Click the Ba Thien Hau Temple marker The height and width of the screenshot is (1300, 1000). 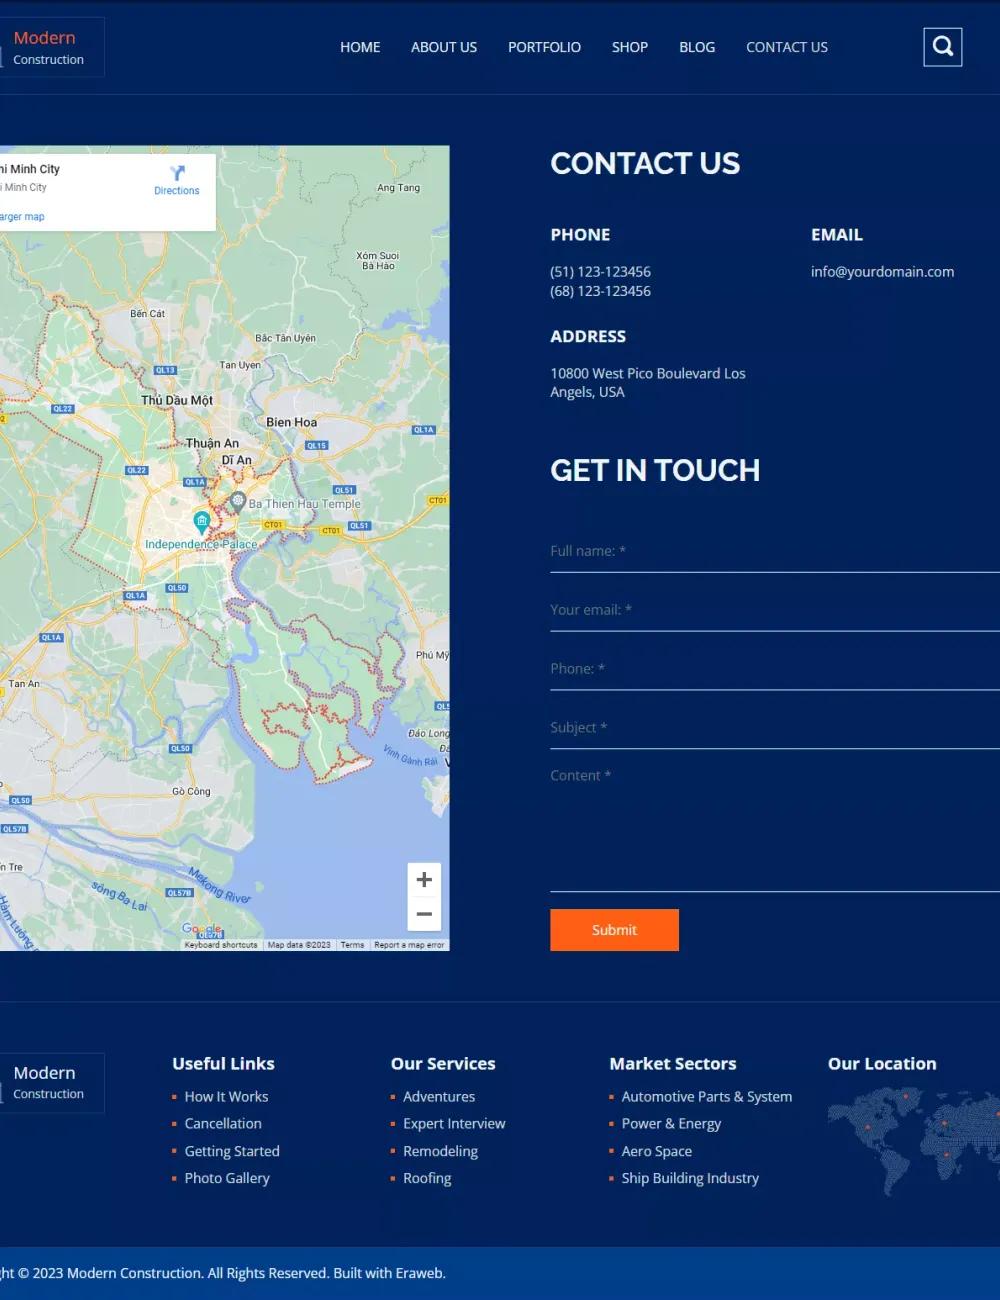click(x=238, y=500)
